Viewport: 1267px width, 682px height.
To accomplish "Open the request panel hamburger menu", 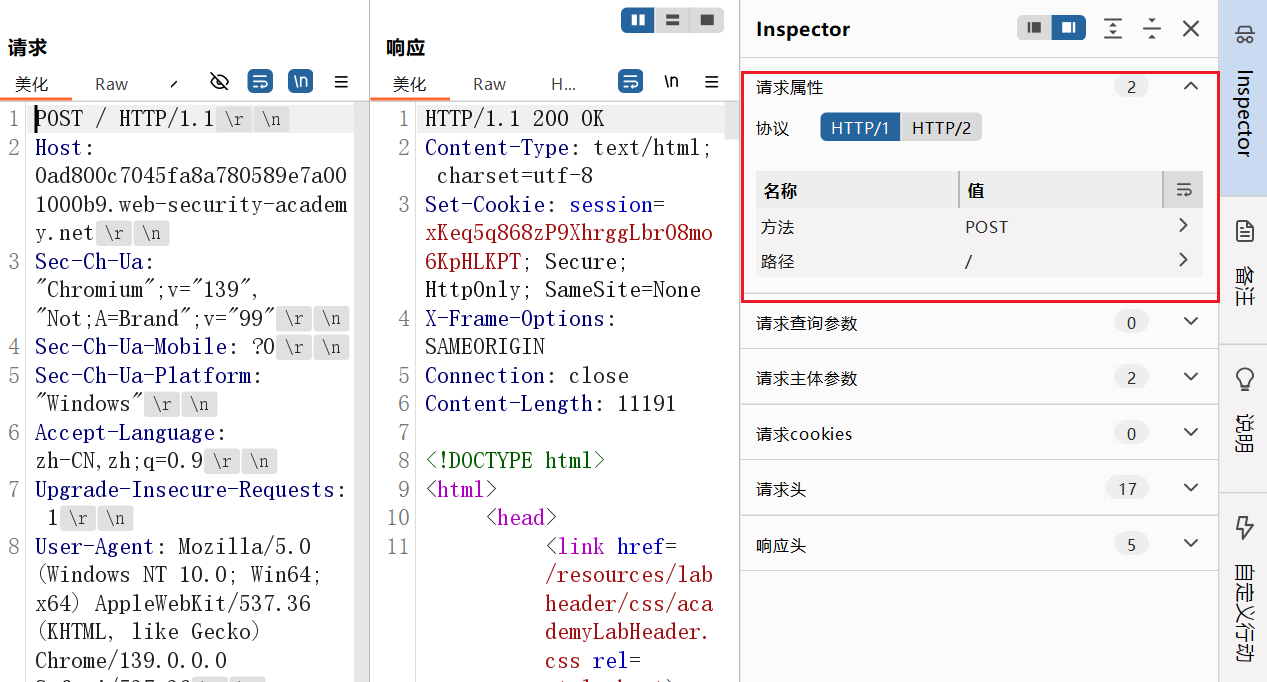I will (341, 82).
